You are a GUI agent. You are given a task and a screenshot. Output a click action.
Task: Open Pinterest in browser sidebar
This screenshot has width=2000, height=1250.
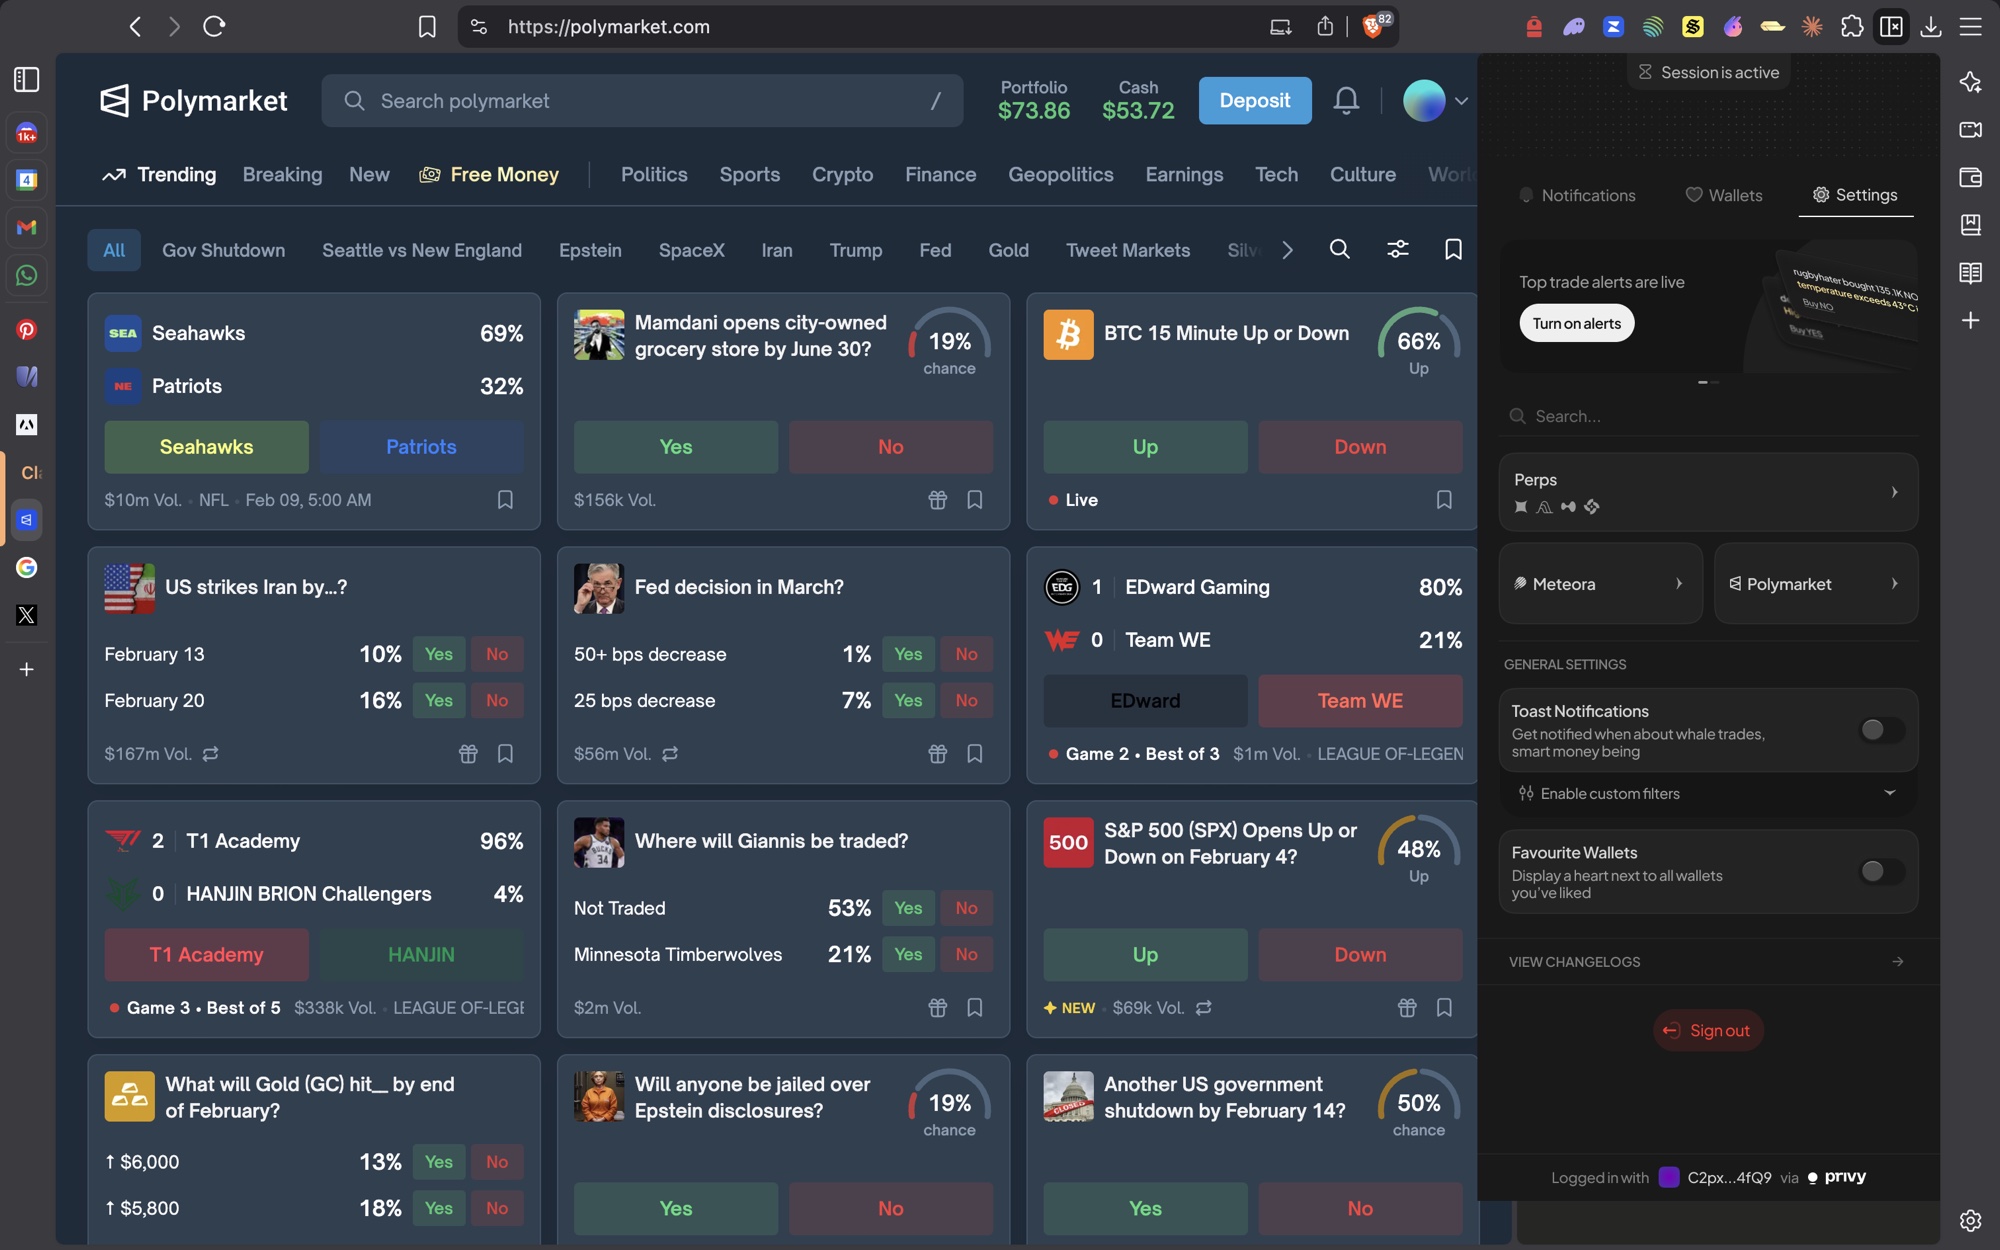pos(27,329)
